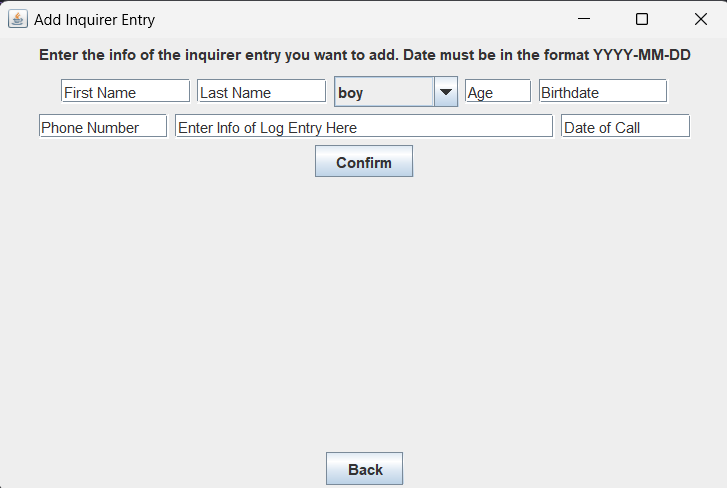
Task: Click the Java coffee cup window icon
Action: (x=18, y=19)
